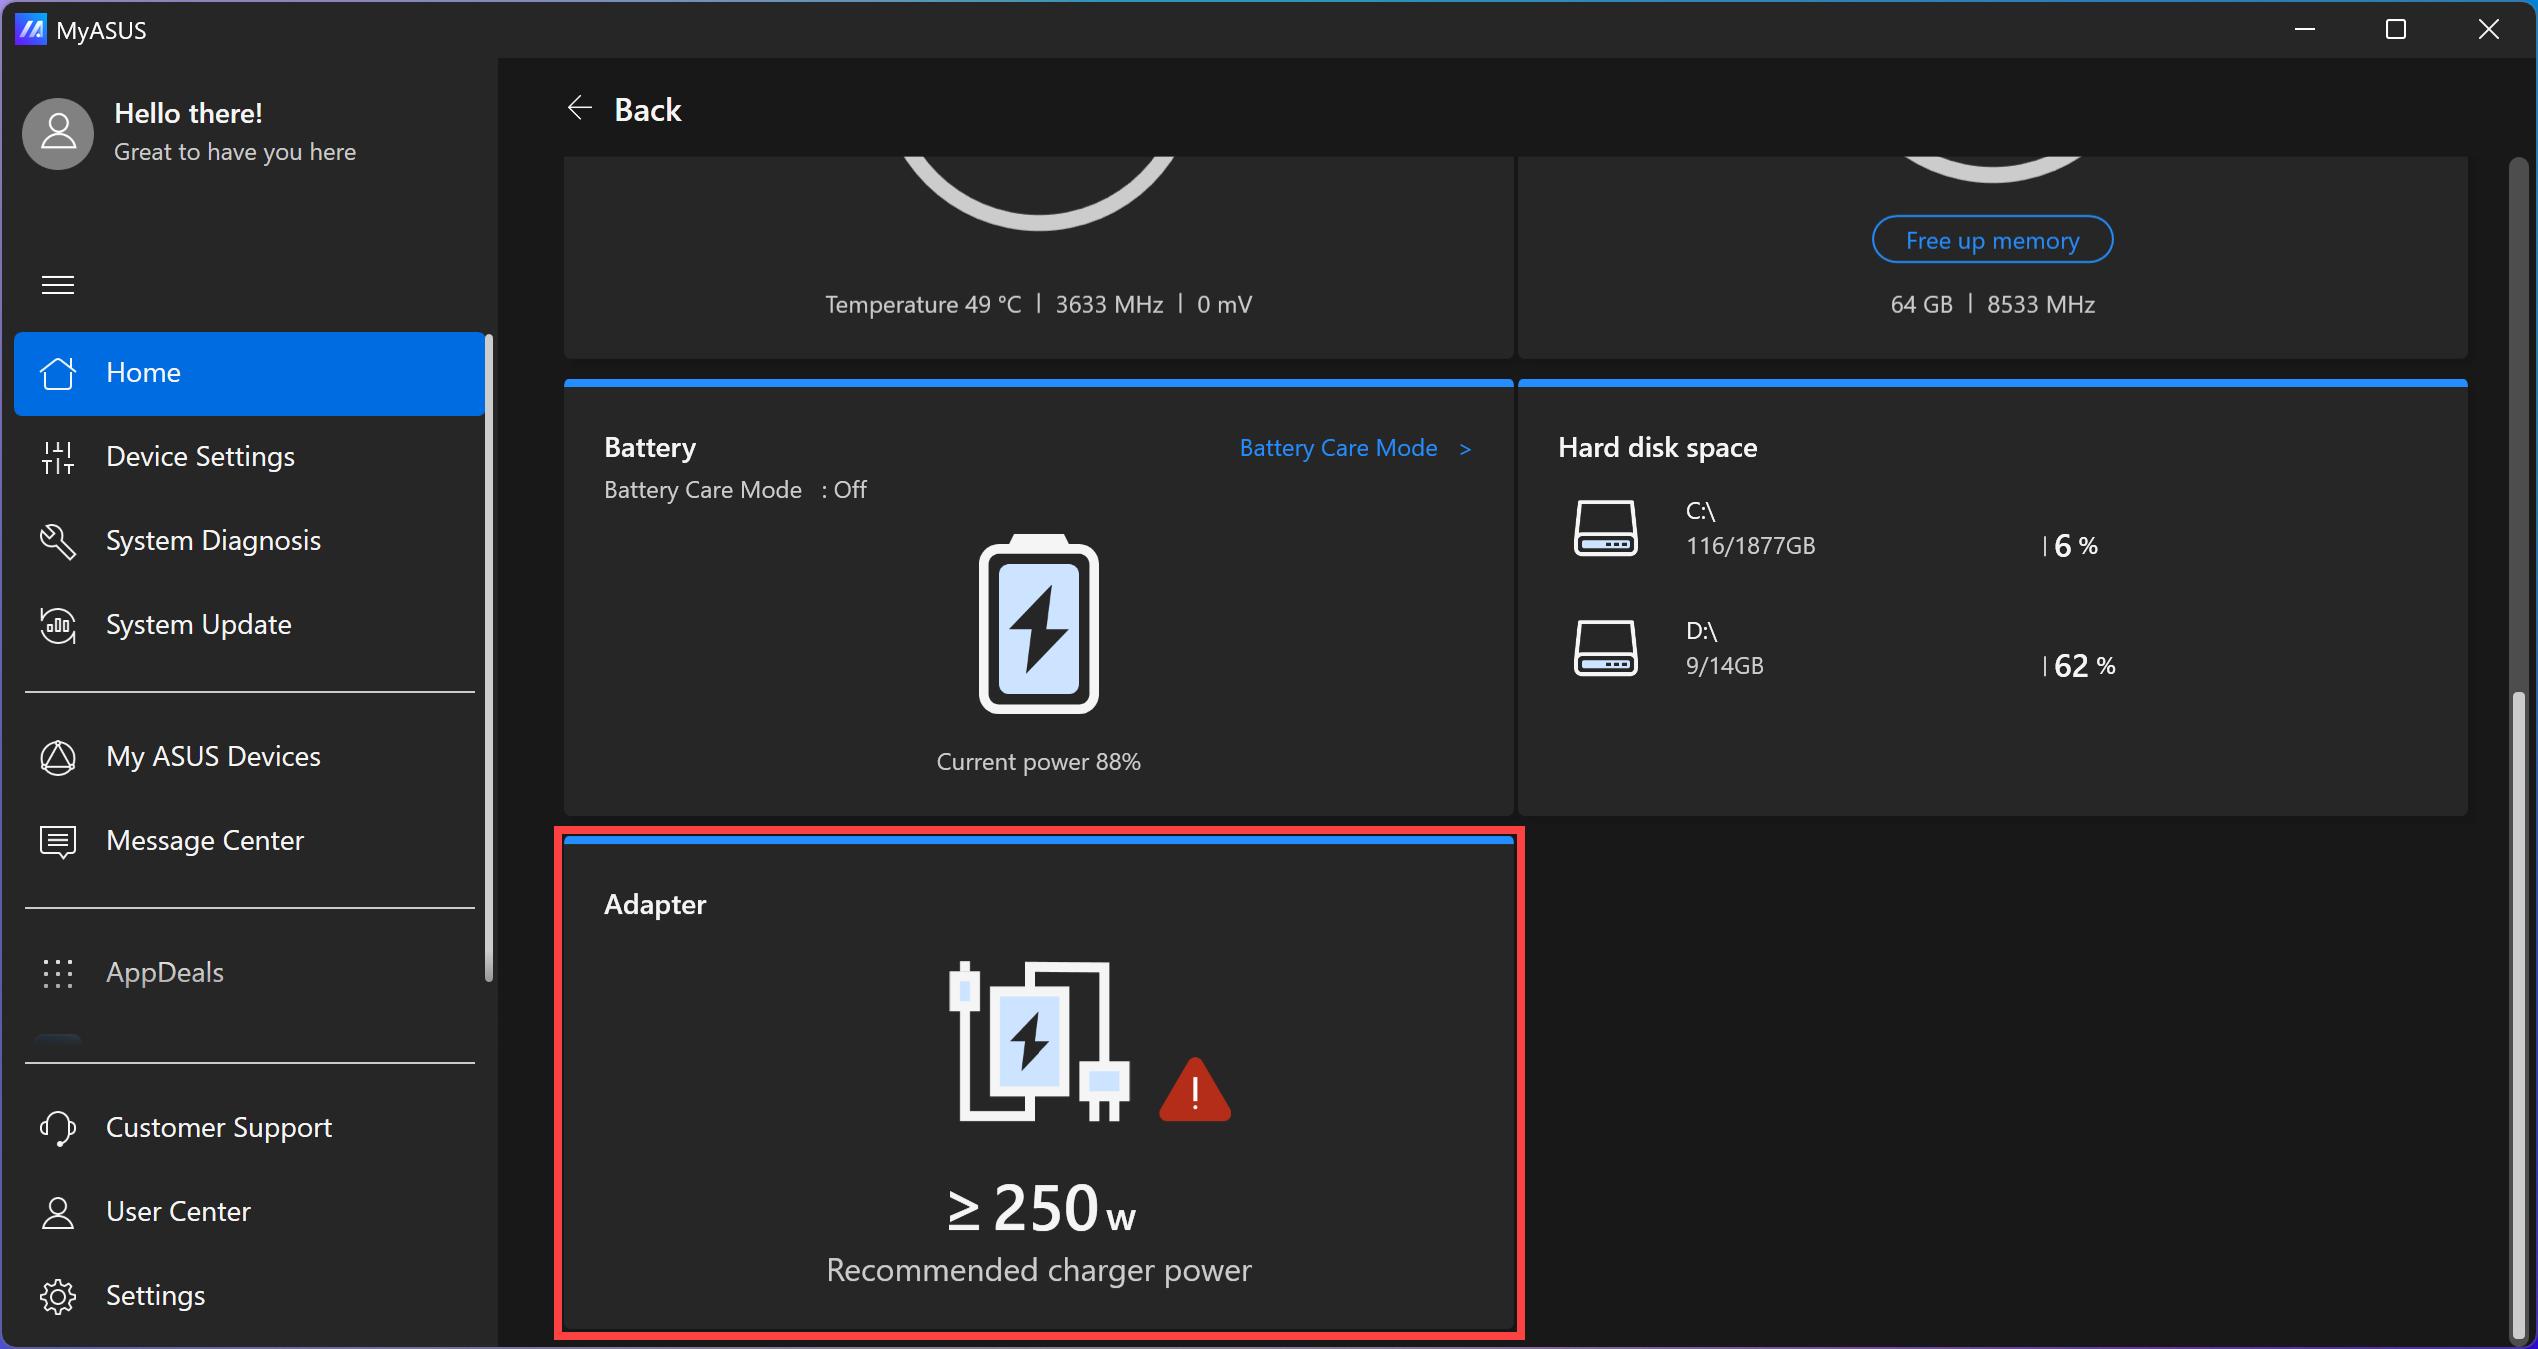Click the Customer Support headset icon
This screenshot has width=2538, height=1349.
(x=58, y=1128)
